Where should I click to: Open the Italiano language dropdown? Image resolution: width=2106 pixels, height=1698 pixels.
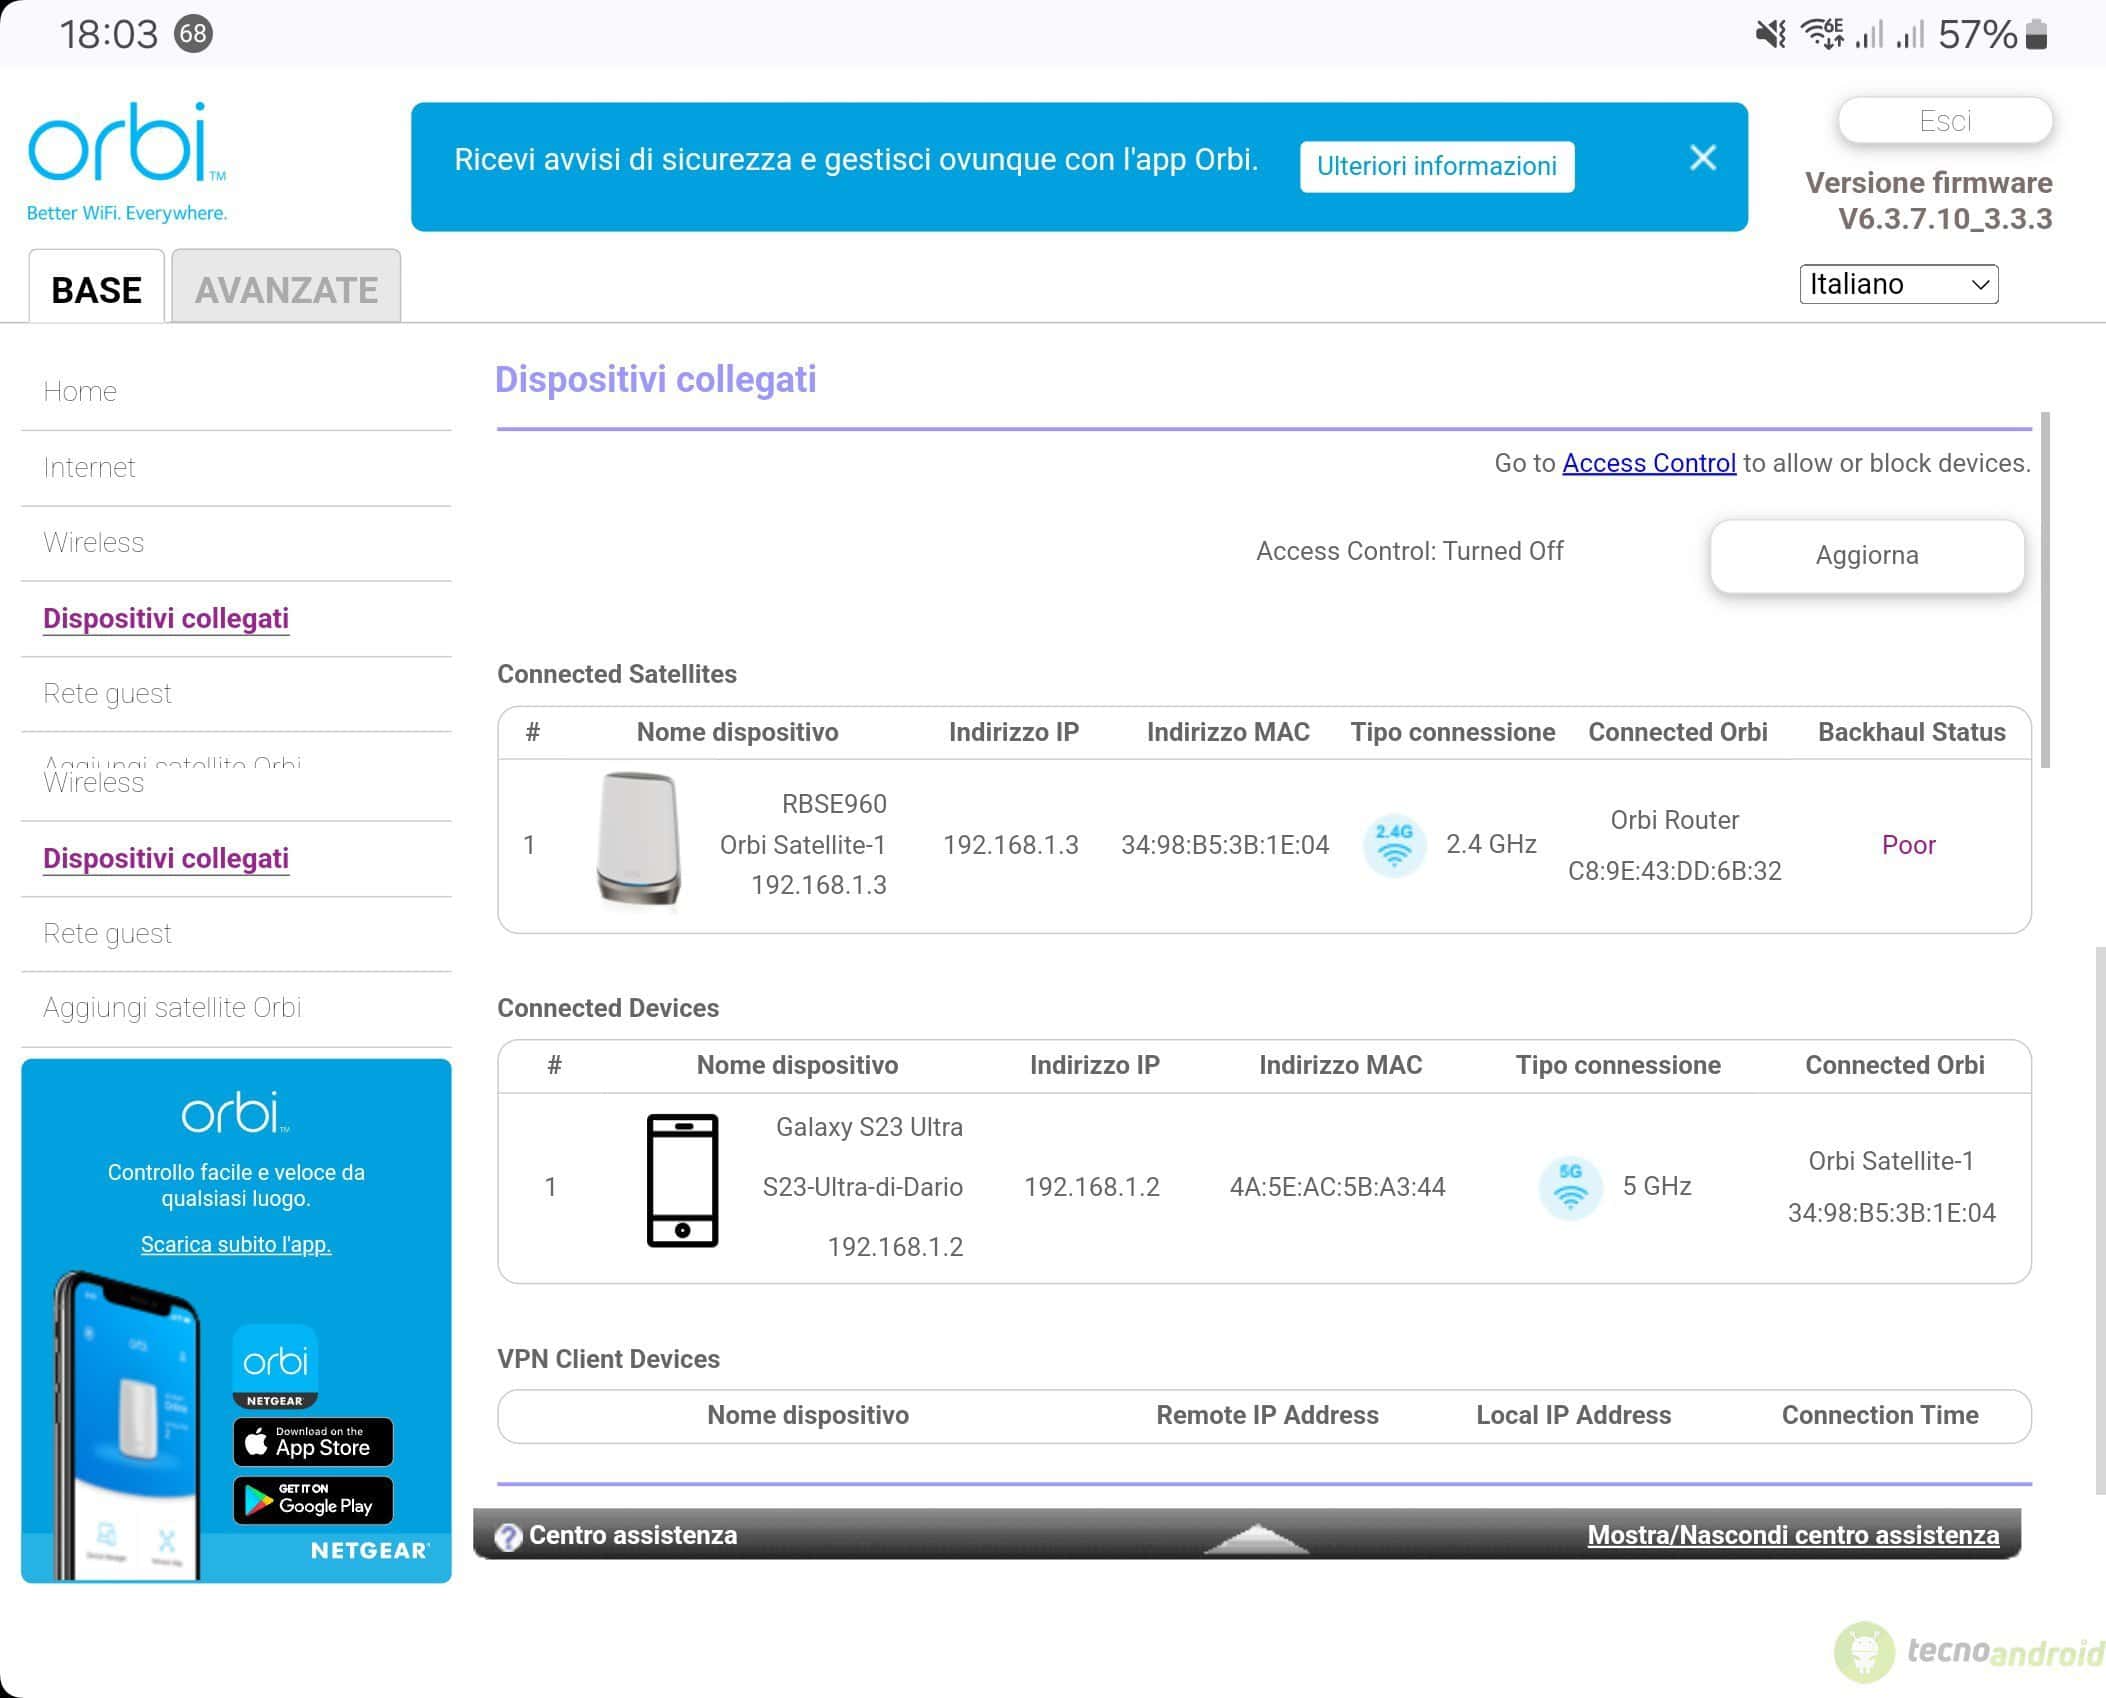pos(1898,284)
